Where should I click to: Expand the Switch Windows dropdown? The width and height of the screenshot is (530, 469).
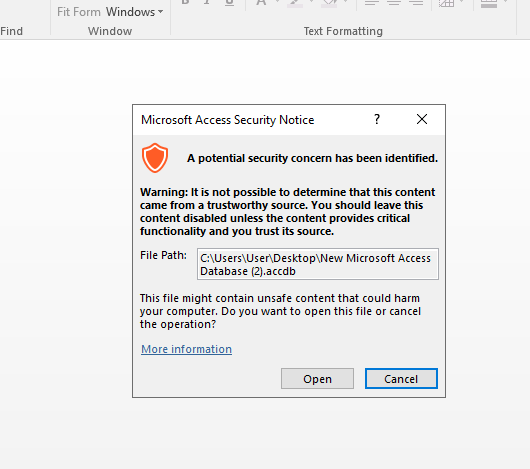[x=135, y=12]
